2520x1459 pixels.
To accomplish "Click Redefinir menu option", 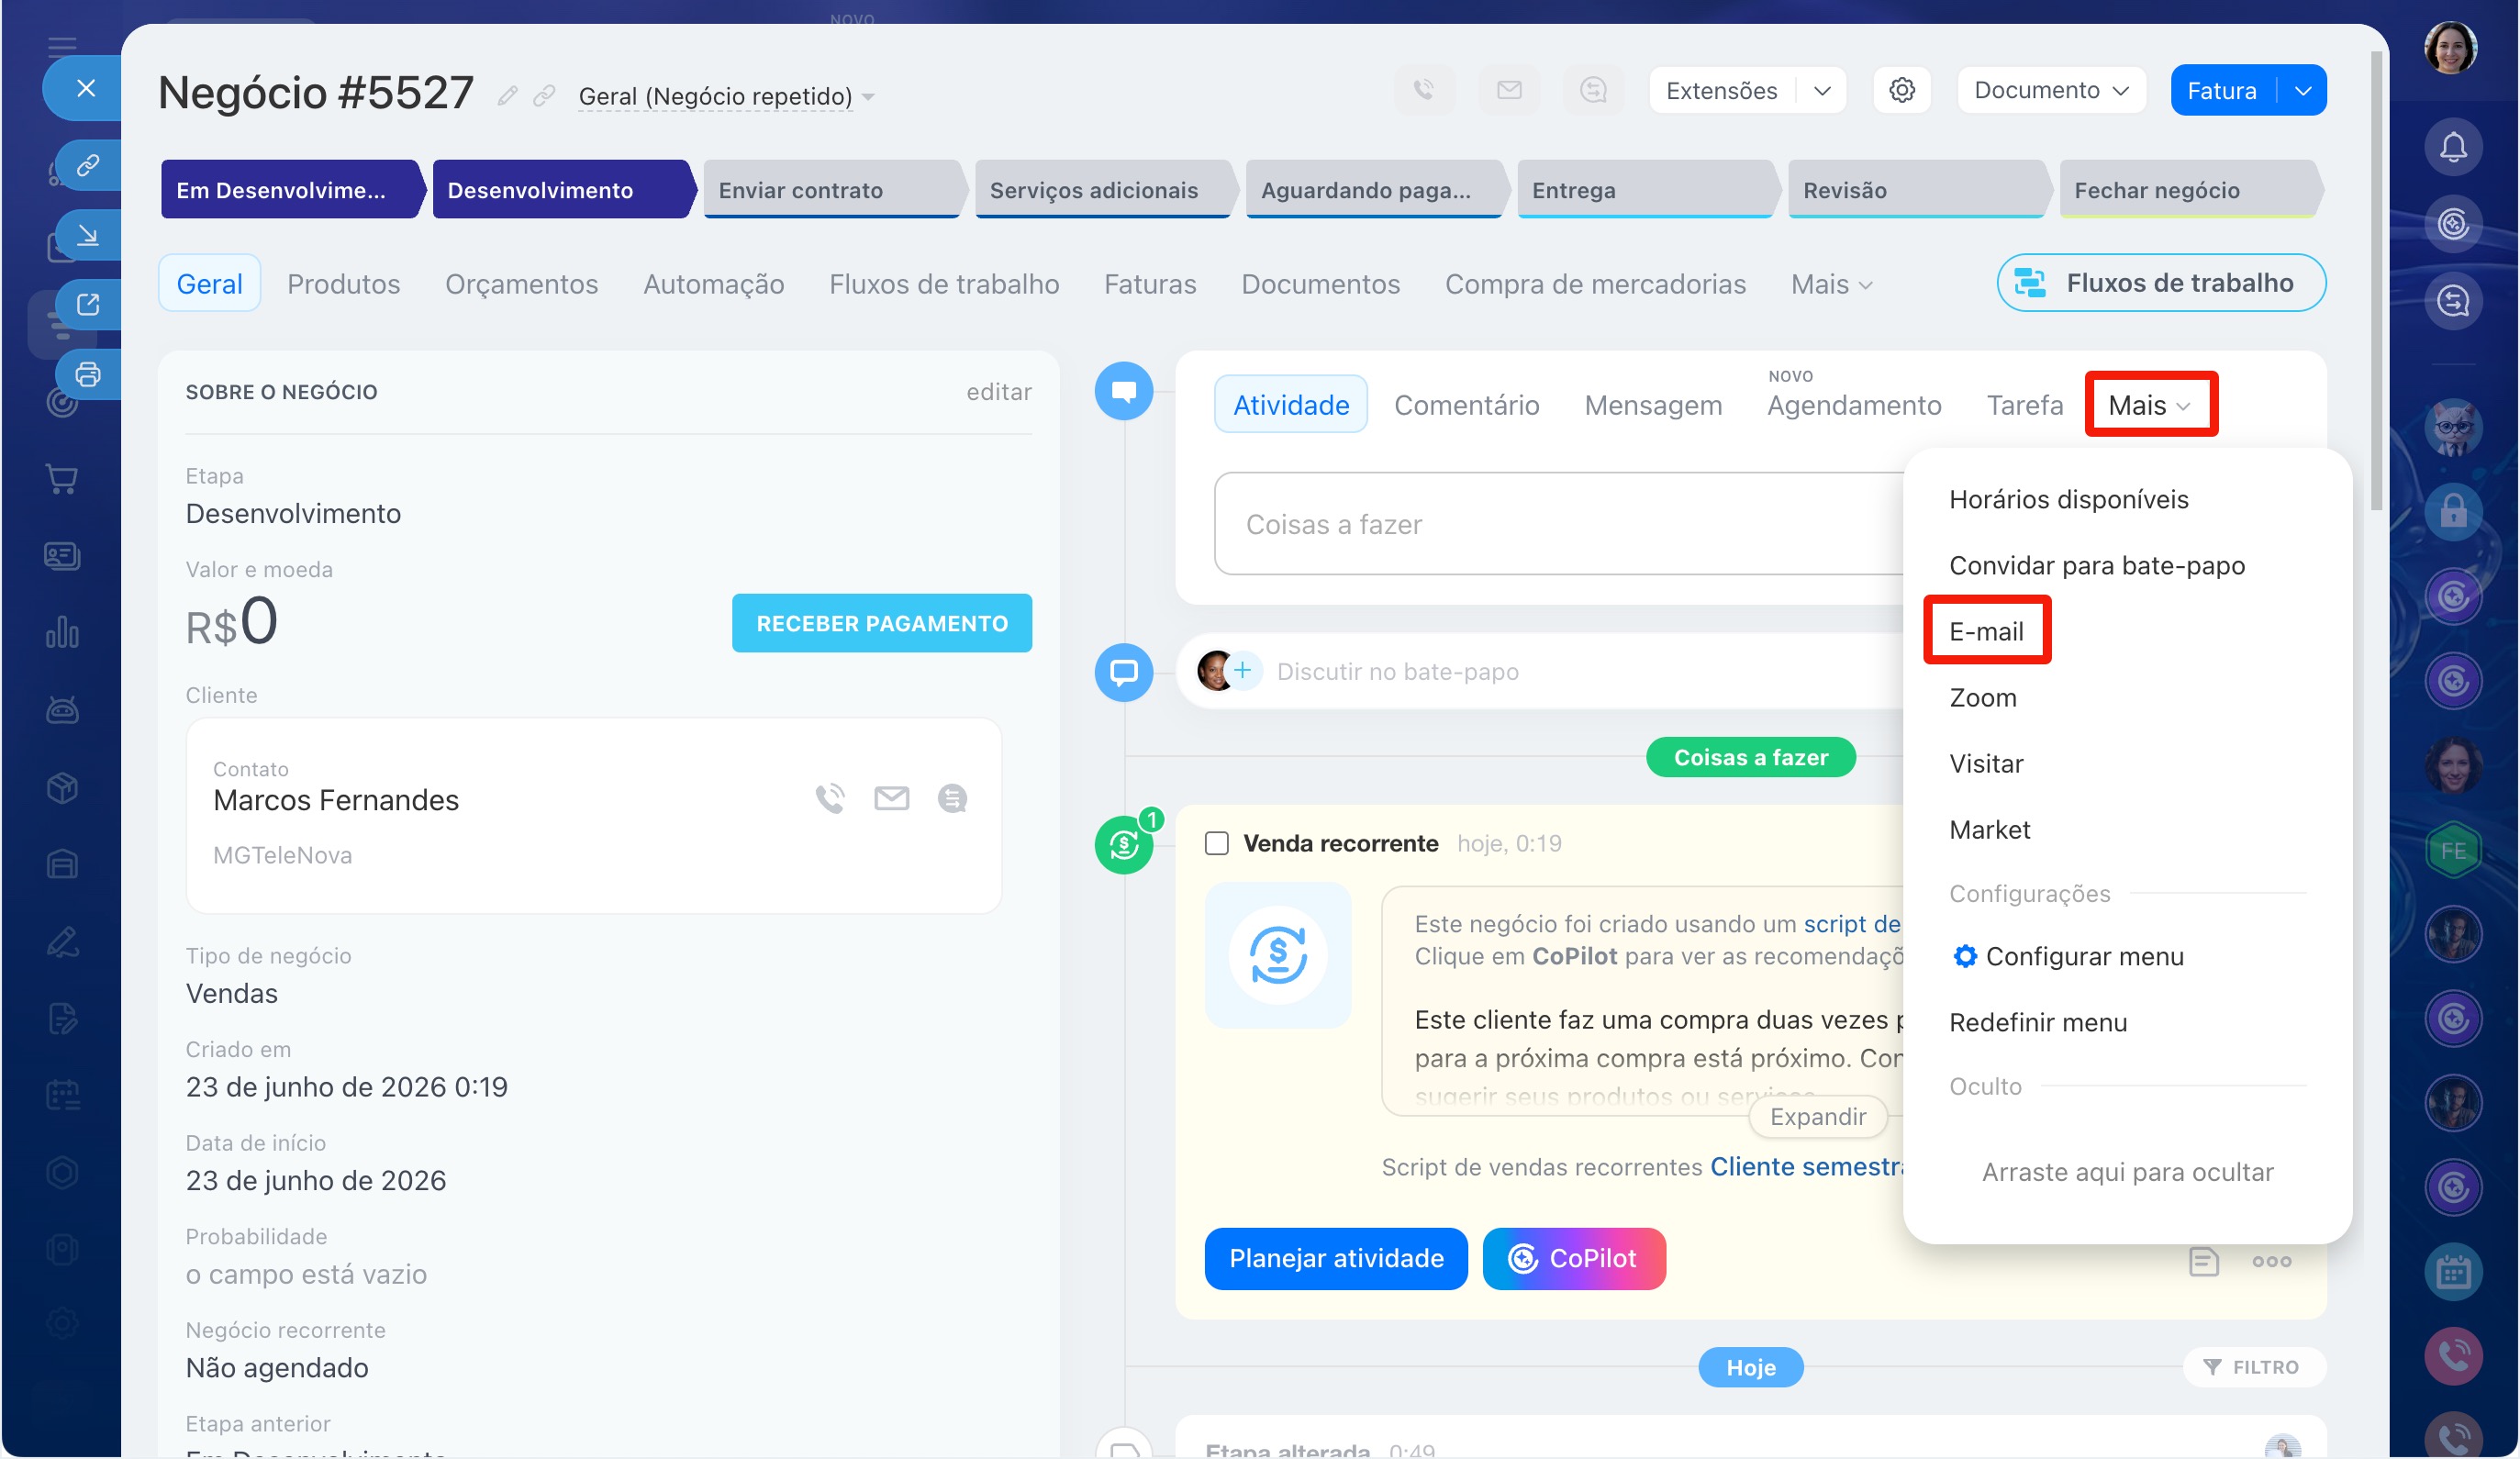I will coord(2037,1023).
